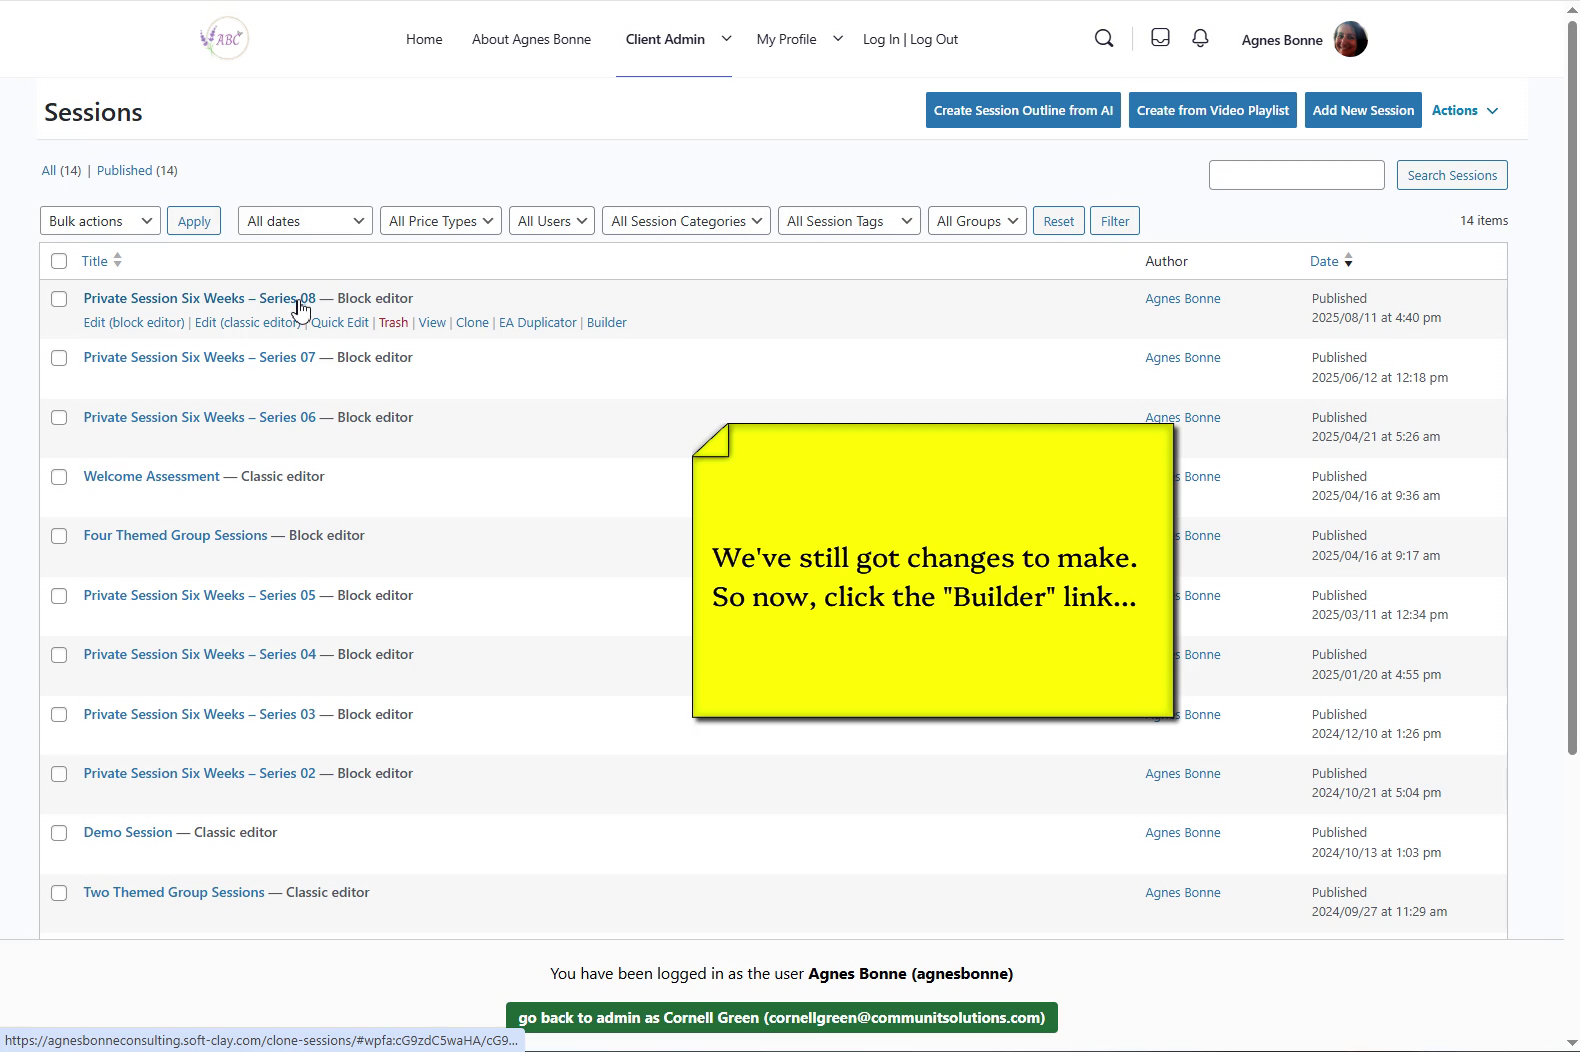Open the search magnifier icon
Image resolution: width=1580 pixels, height=1052 pixels.
pyautogui.click(x=1104, y=39)
